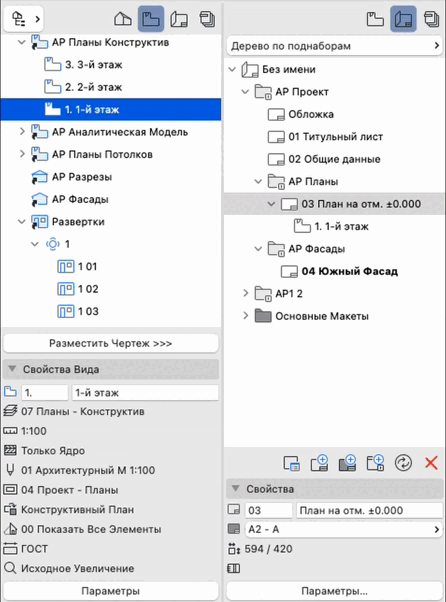Click layout name field 'План на отм. ±0.000'

pos(370,510)
